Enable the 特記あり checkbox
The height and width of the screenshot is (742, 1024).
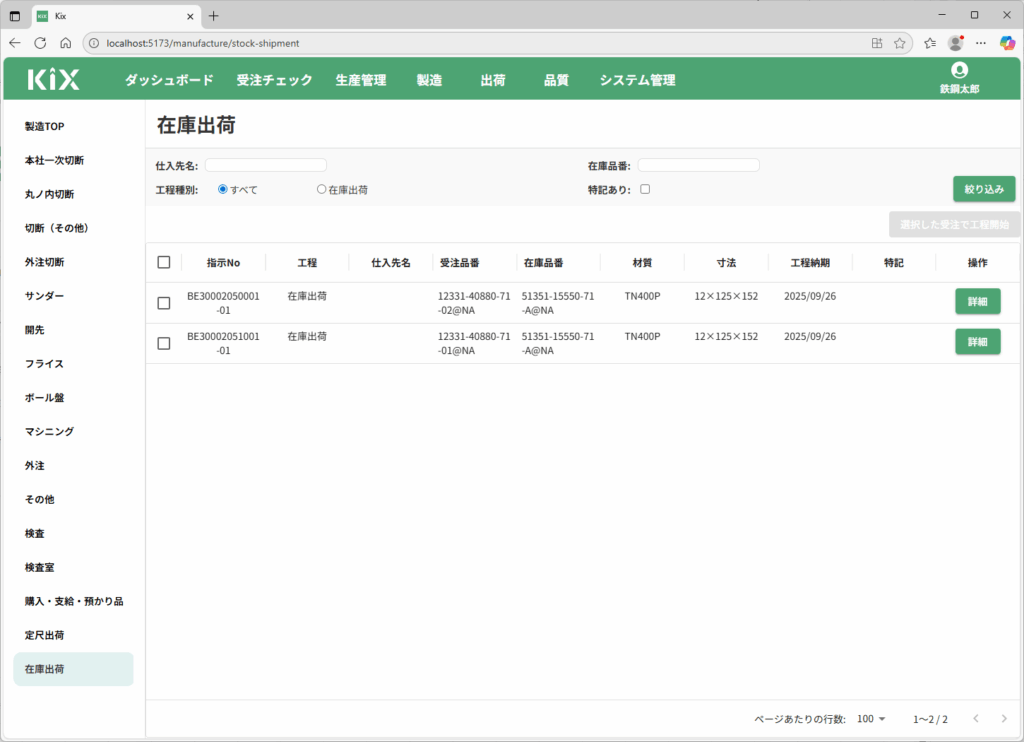[x=645, y=189]
